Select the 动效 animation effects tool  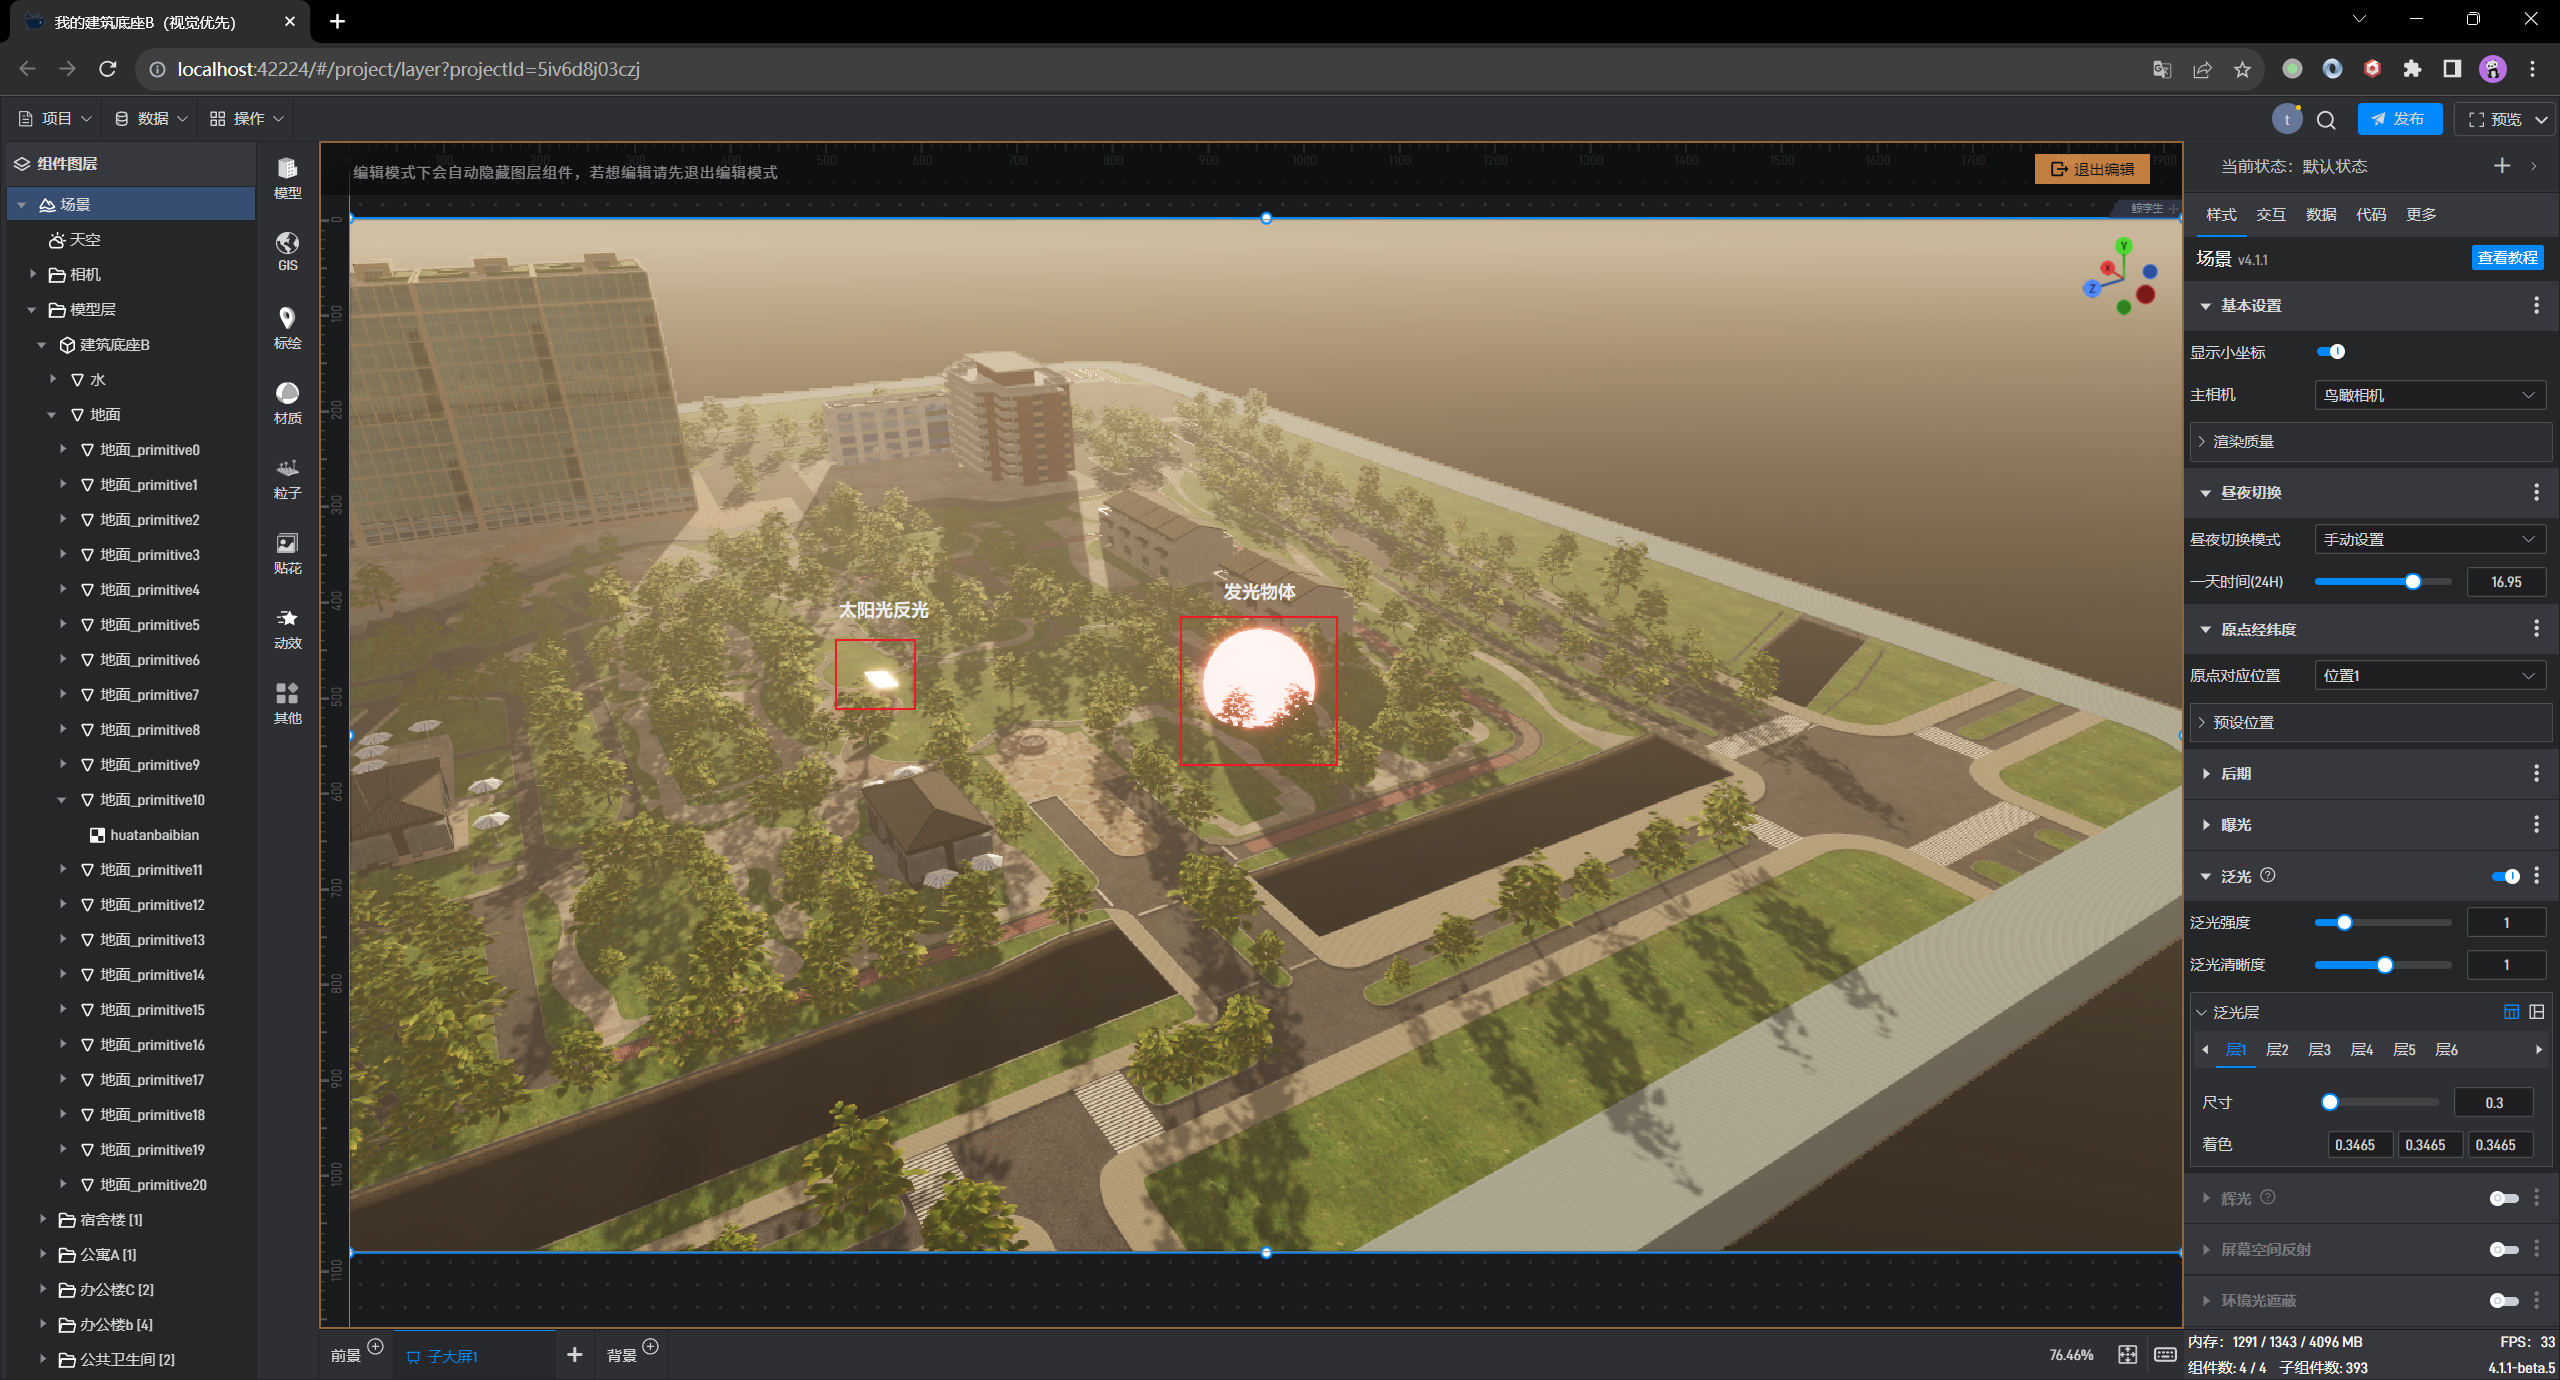click(x=287, y=627)
